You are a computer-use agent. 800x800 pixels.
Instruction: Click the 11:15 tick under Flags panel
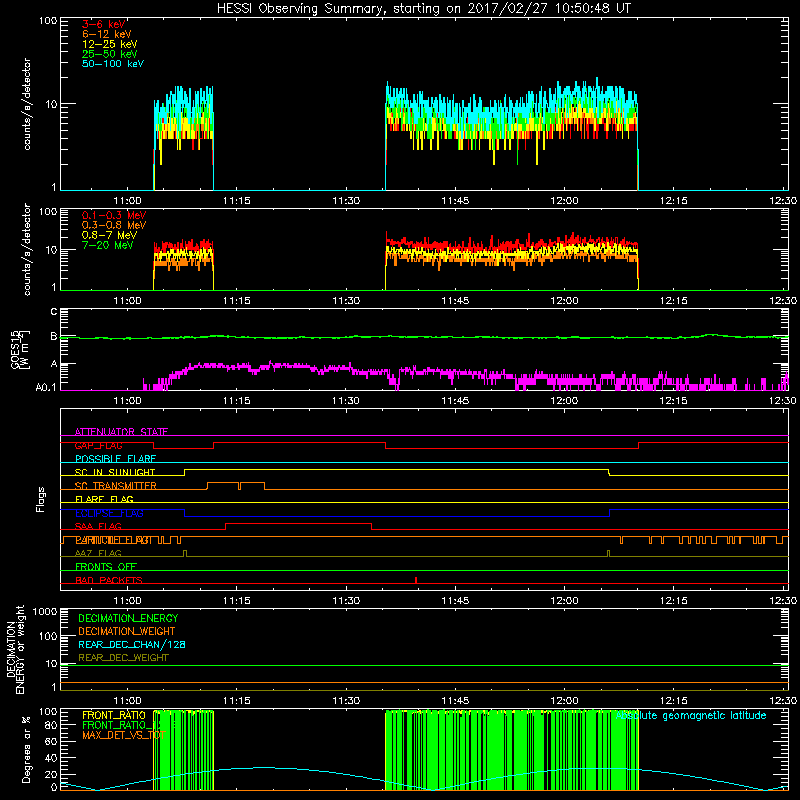pyautogui.click(x=237, y=601)
